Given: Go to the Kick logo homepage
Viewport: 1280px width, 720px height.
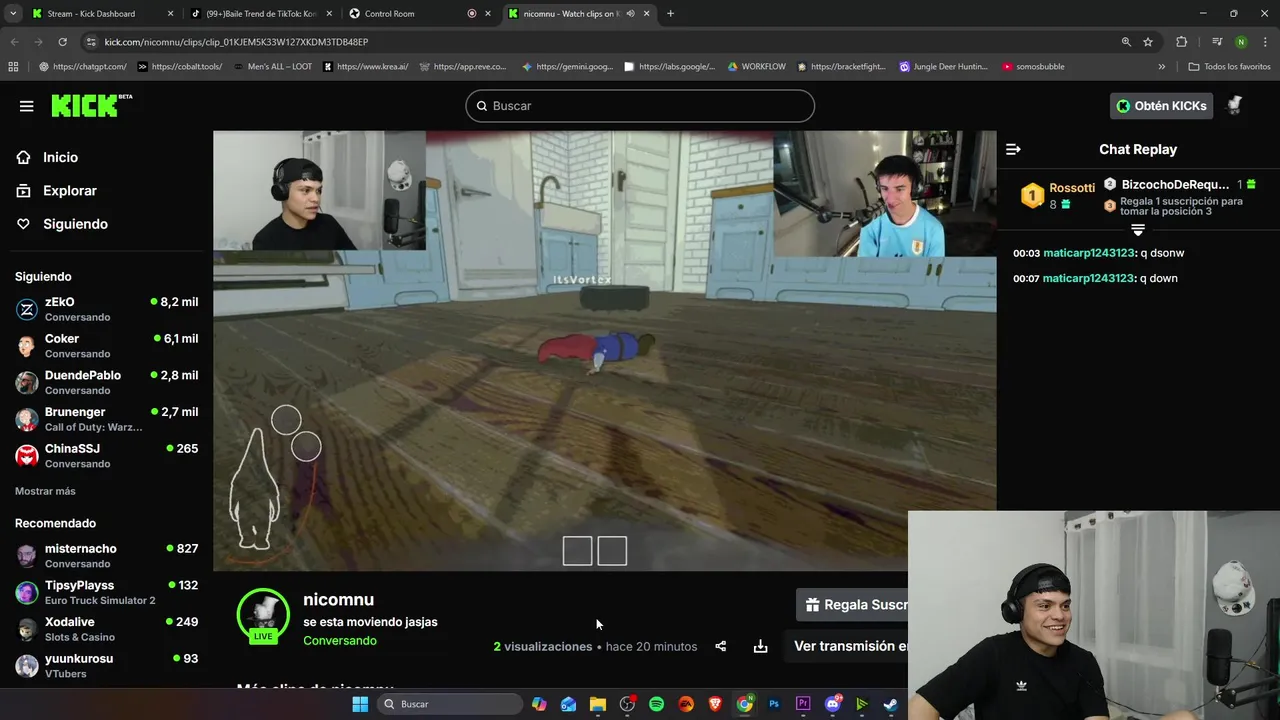Looking at the screenshot, I should coord(91,105).
